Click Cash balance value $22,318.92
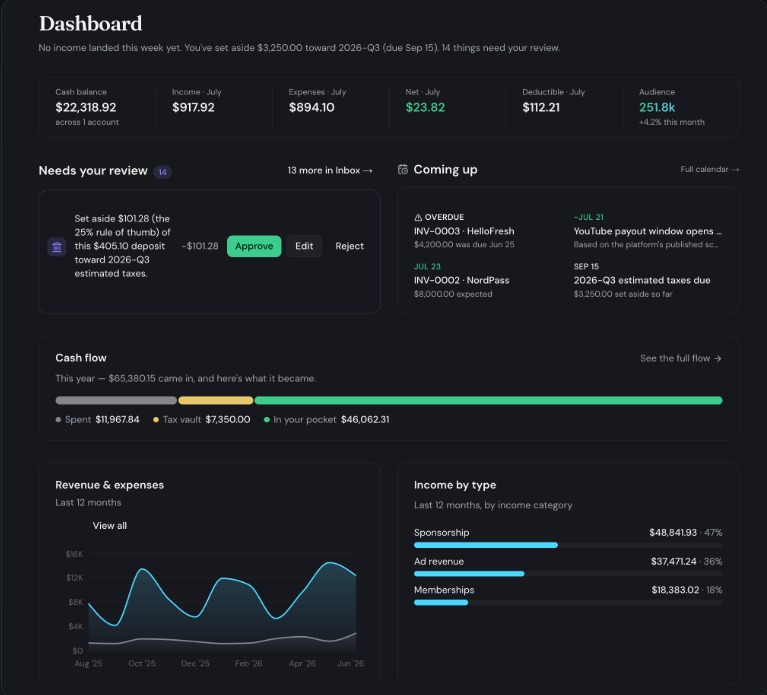This screenshot has width=767, height=695. coord(86,107)
